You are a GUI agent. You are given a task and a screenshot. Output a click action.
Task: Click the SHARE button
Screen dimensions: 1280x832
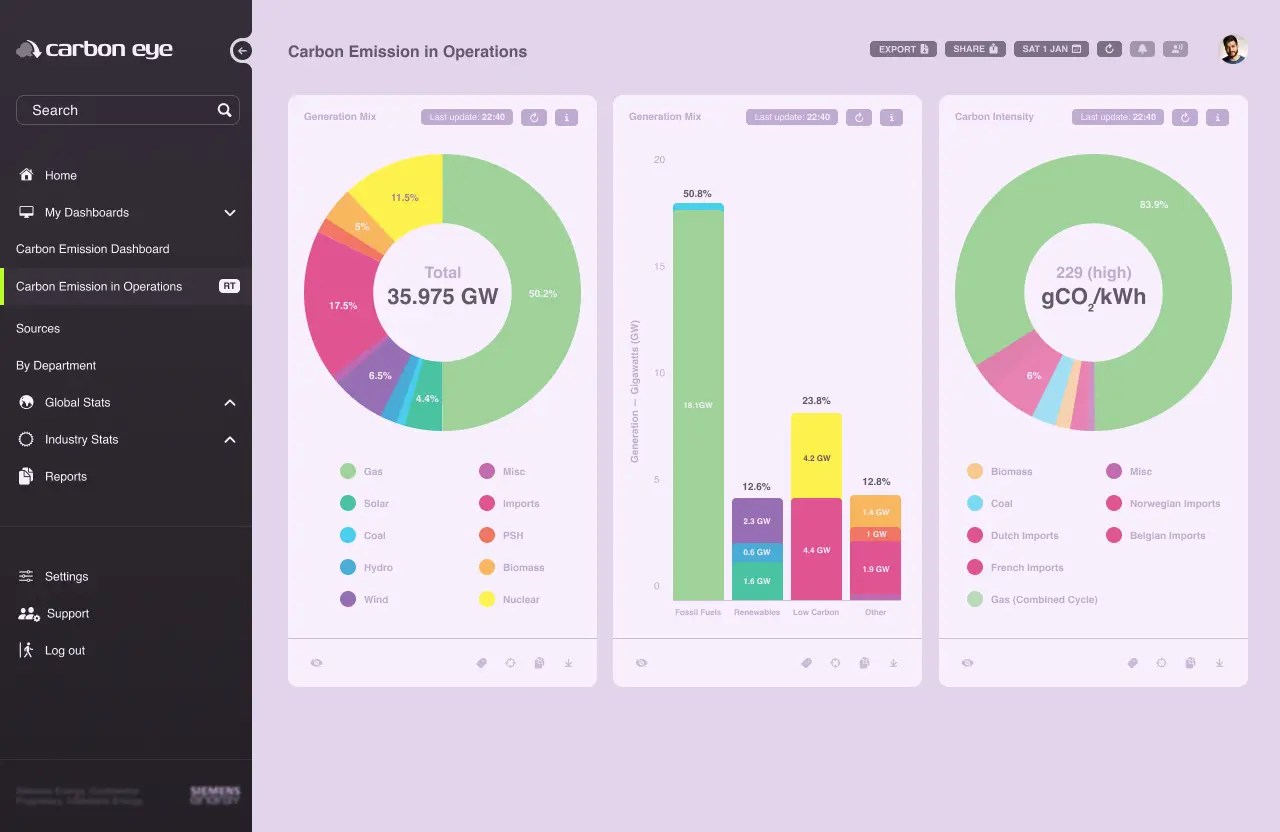click(975, 49)
